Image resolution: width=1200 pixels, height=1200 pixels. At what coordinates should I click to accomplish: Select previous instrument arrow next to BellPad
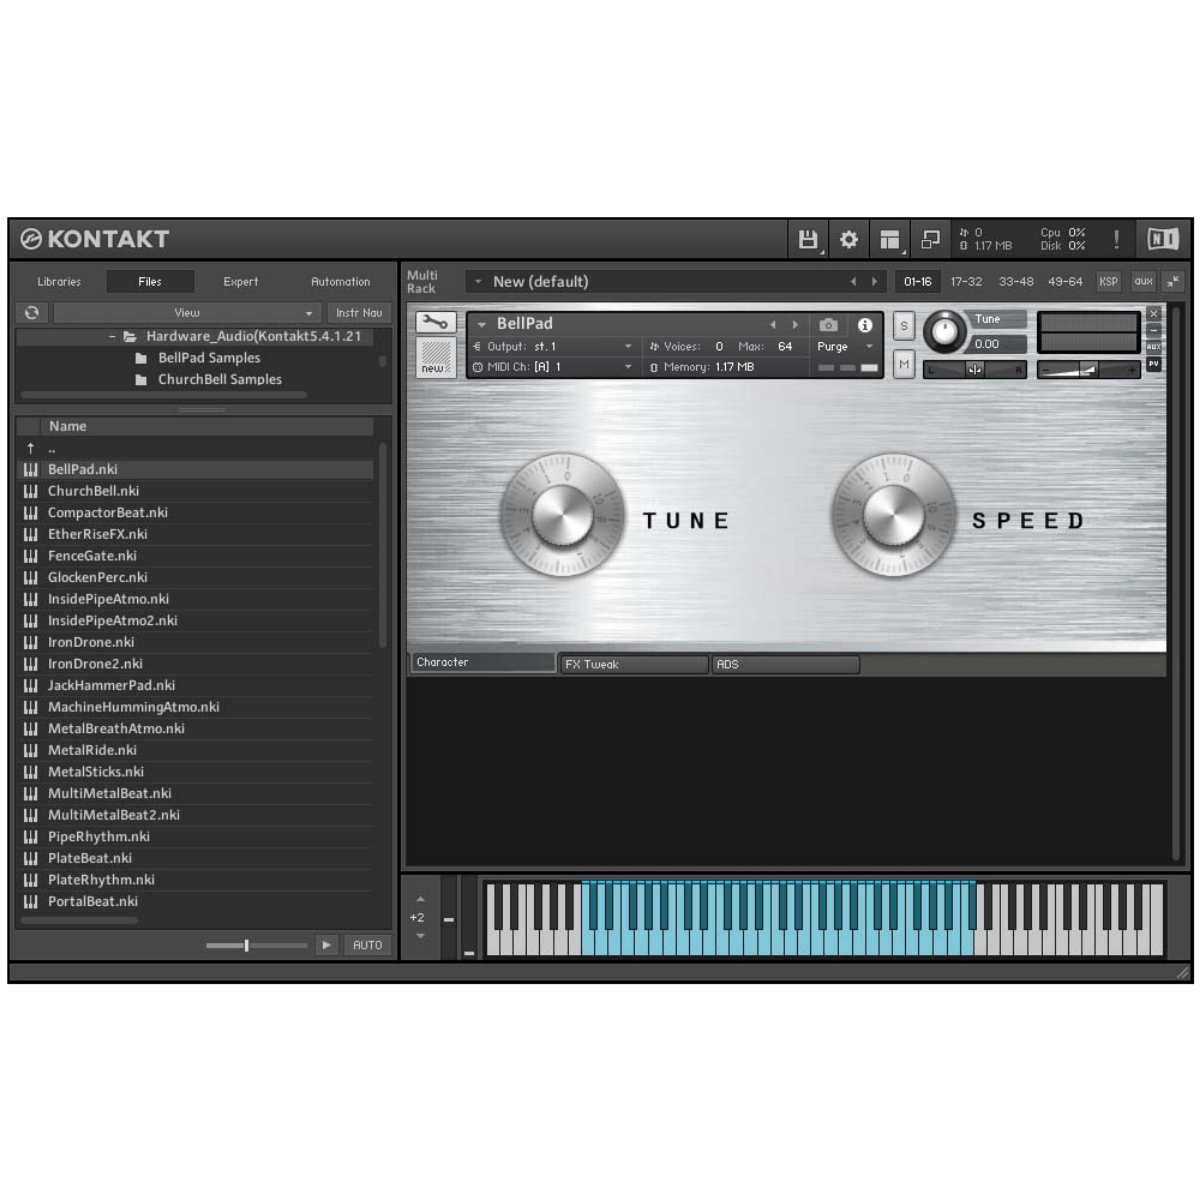coord(773,325)
